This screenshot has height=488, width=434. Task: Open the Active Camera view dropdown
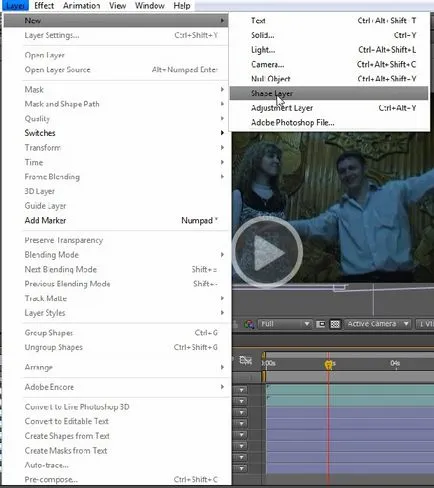(378, 324)
